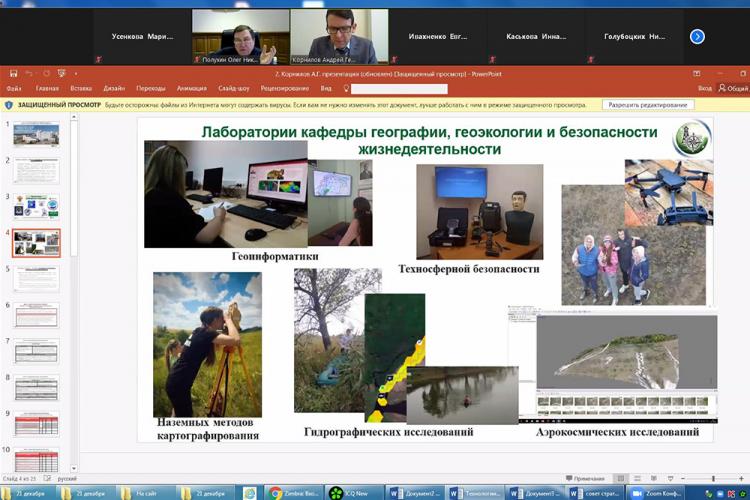Select the Анимация ribbon tab

[x=191, y=89]
